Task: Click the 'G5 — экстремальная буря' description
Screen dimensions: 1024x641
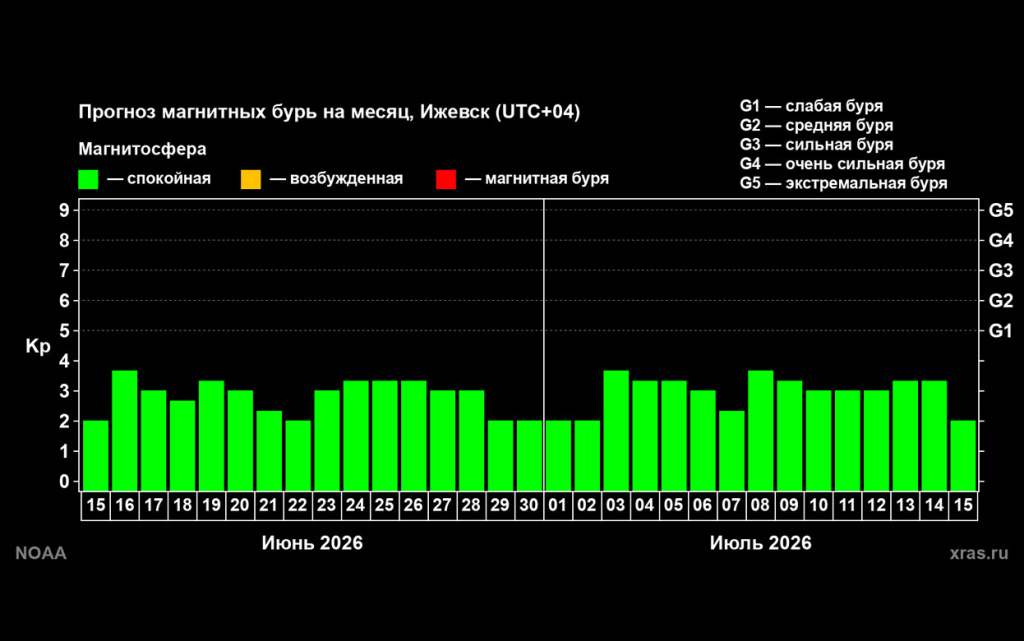Action: (x=843, y=183)
